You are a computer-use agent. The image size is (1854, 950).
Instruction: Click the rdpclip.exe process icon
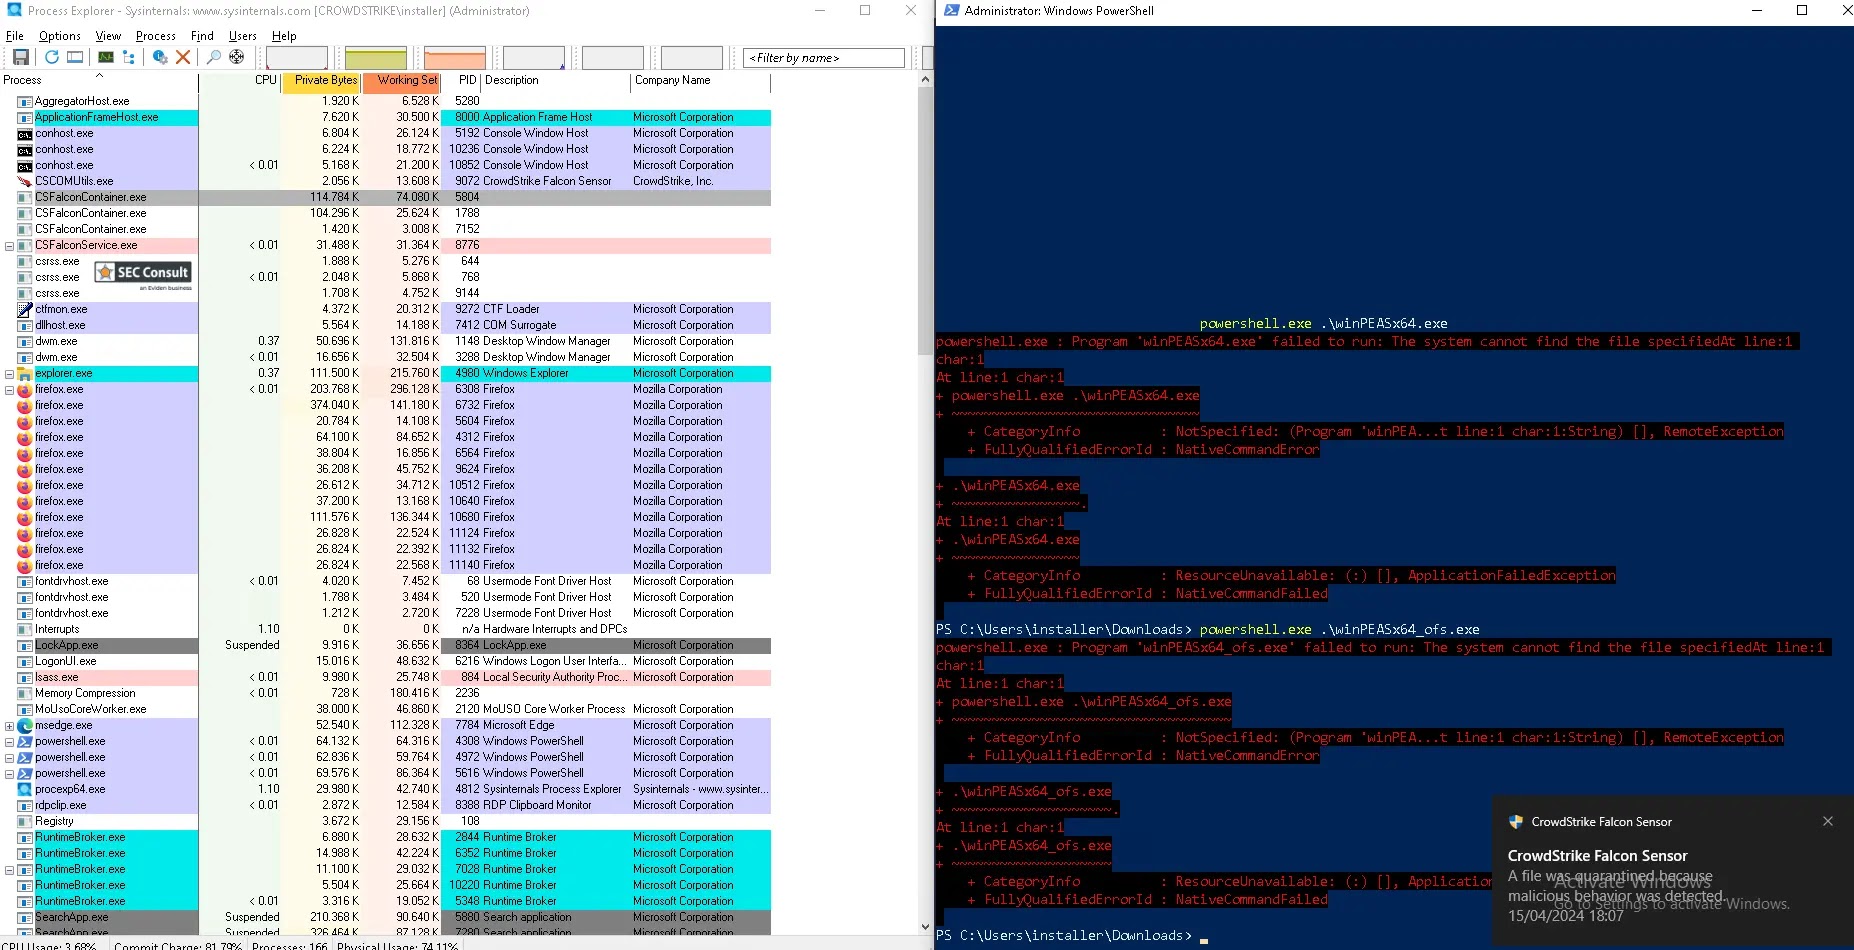click(25, 805)
